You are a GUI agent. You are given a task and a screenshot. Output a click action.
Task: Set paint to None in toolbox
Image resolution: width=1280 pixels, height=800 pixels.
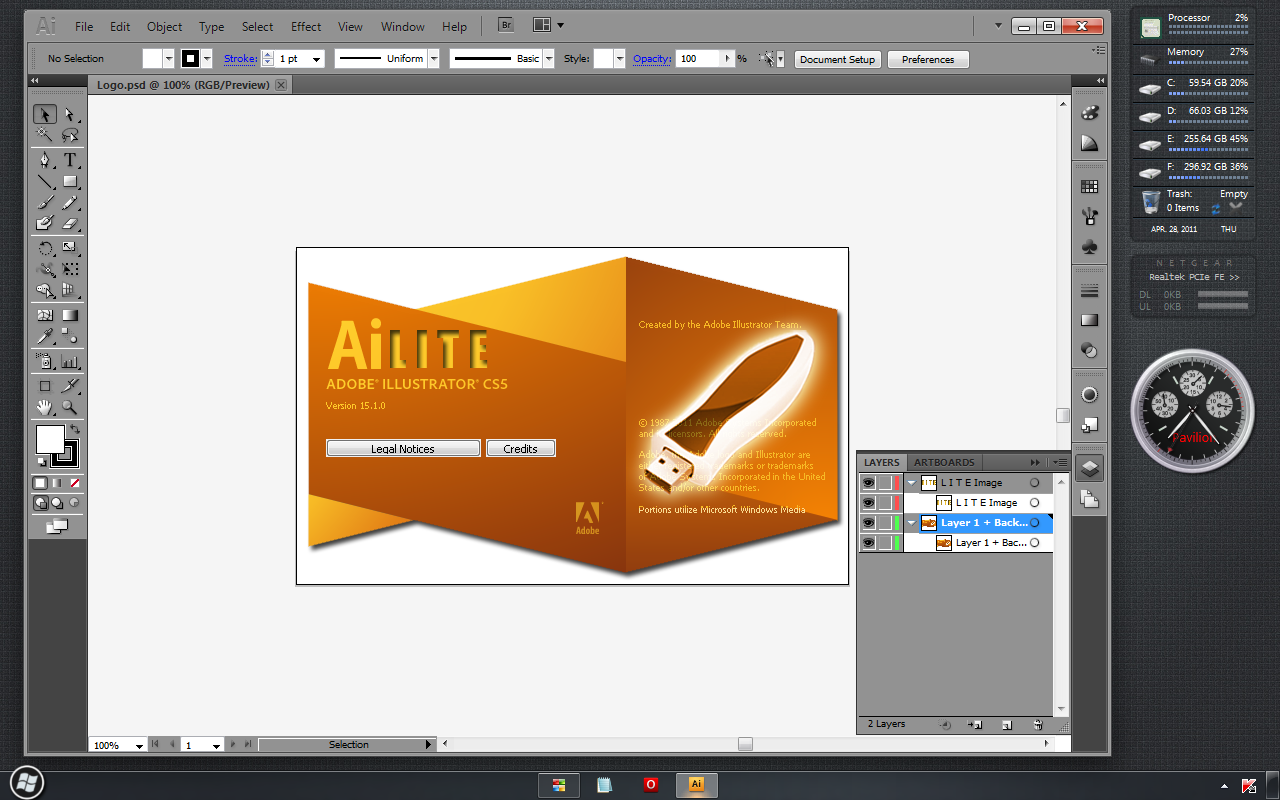pos(75,482)
